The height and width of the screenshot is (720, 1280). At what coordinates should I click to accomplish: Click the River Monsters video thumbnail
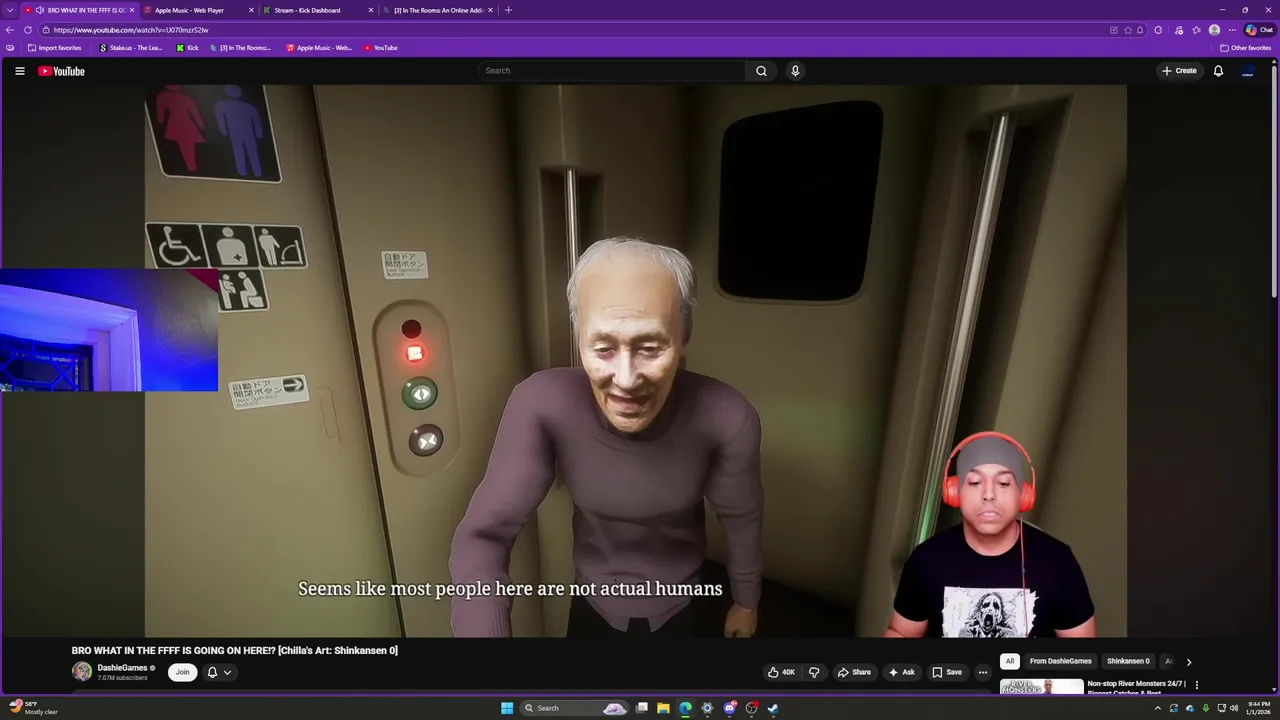point(1041,687)
